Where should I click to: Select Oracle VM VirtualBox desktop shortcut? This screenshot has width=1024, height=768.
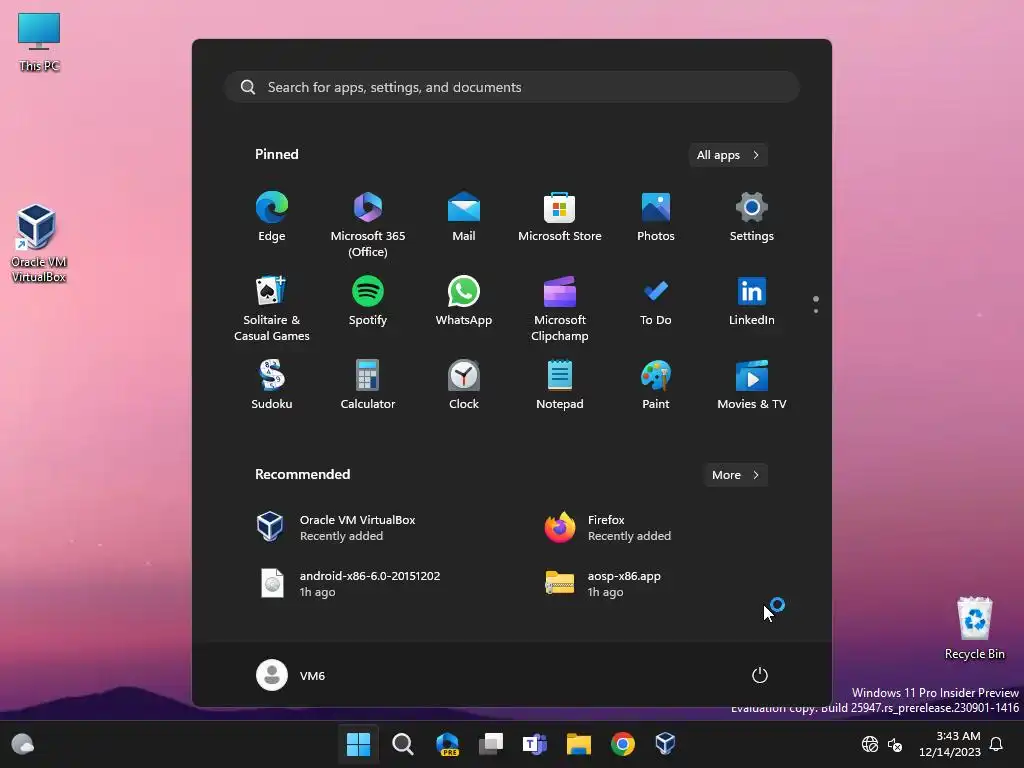39,244
